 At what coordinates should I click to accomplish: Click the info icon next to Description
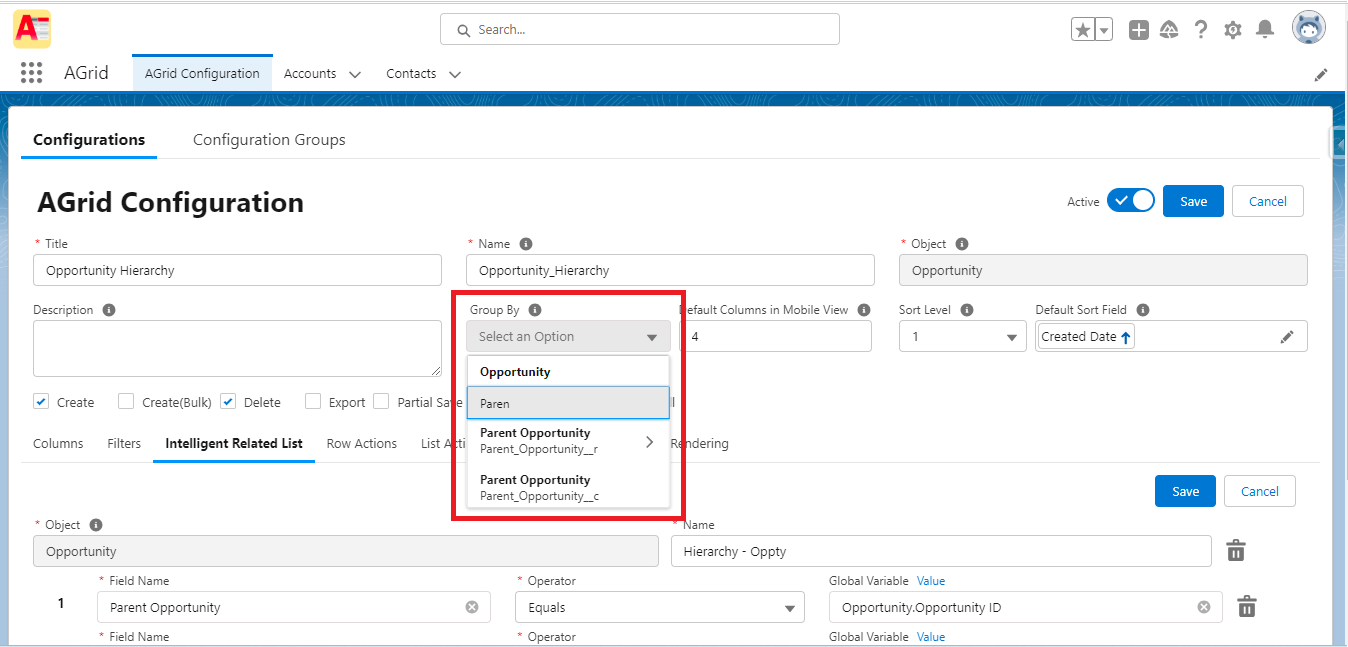(109, 310)
